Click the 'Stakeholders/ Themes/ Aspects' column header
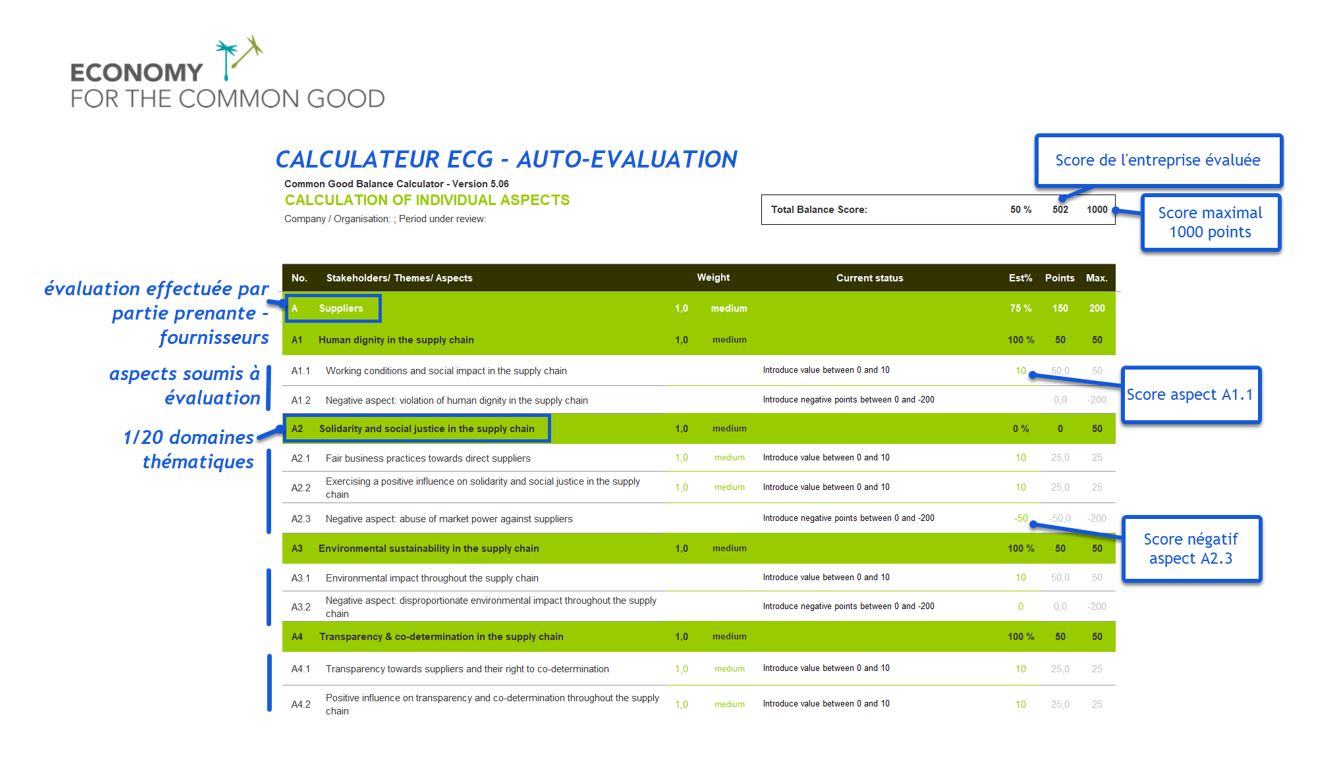The image size is (1318, 781). 399,278
